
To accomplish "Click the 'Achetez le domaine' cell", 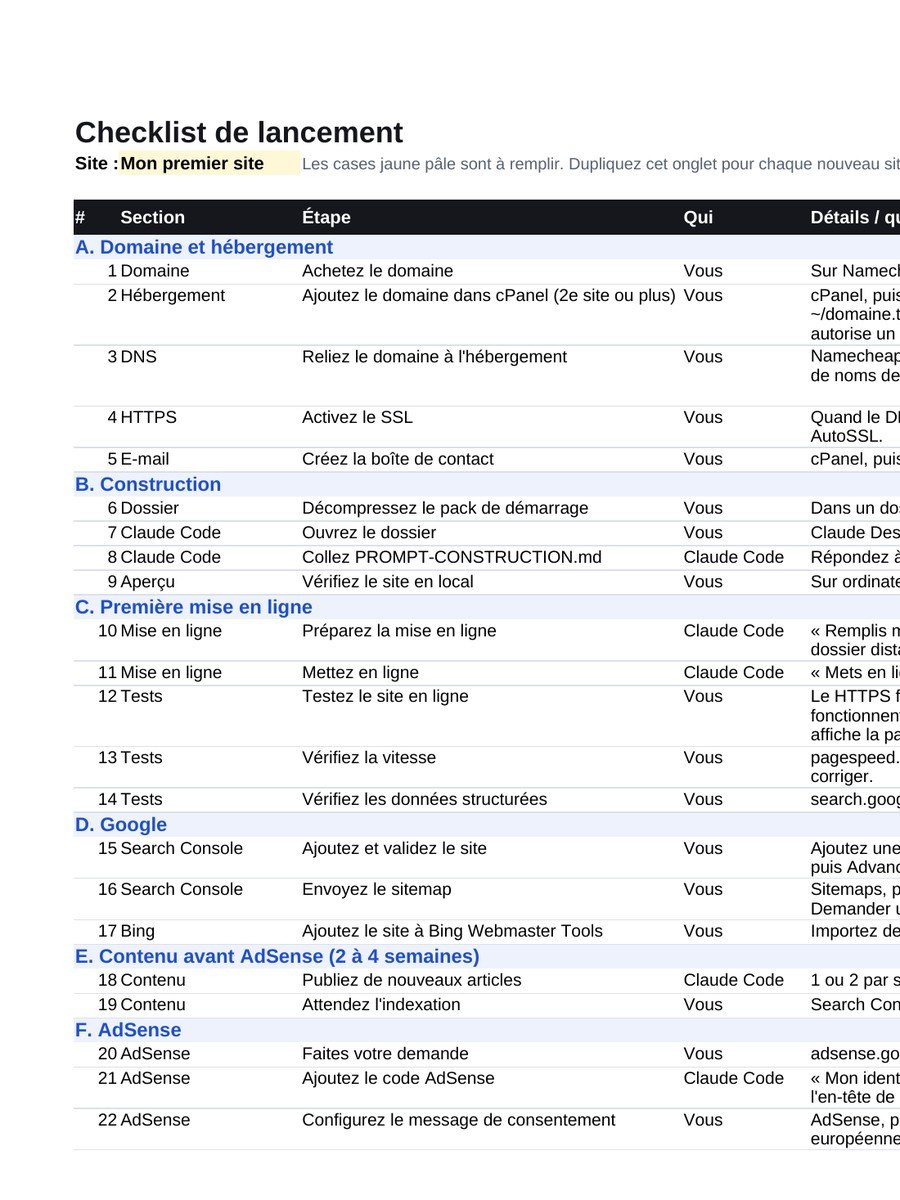I will (x=378, y=271).
